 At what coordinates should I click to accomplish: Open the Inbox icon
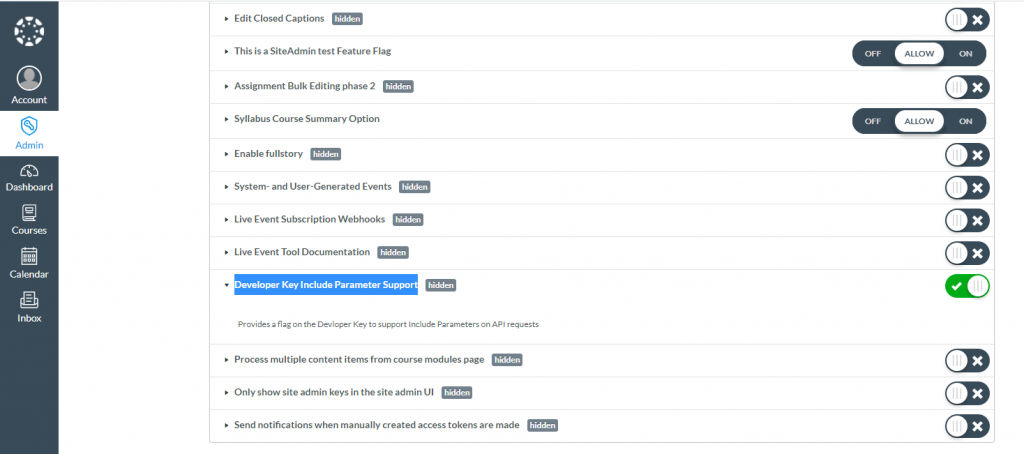[29, 300]
